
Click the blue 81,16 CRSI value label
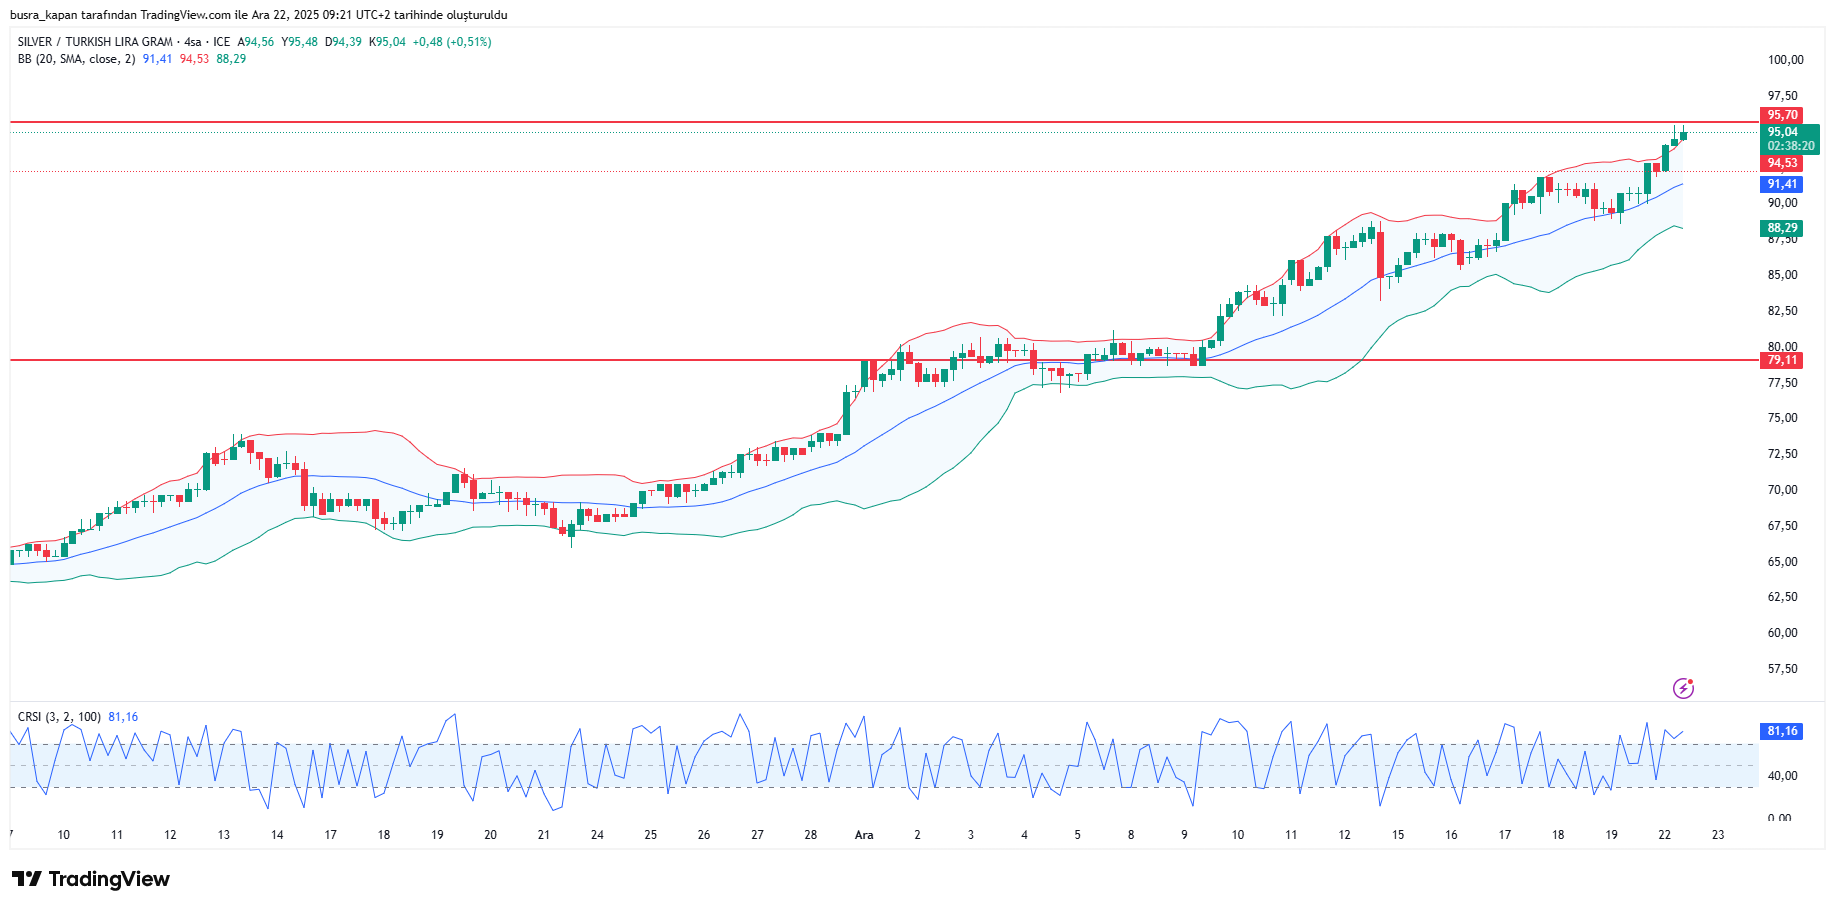pyautogui.click(x=1781, y=731)
